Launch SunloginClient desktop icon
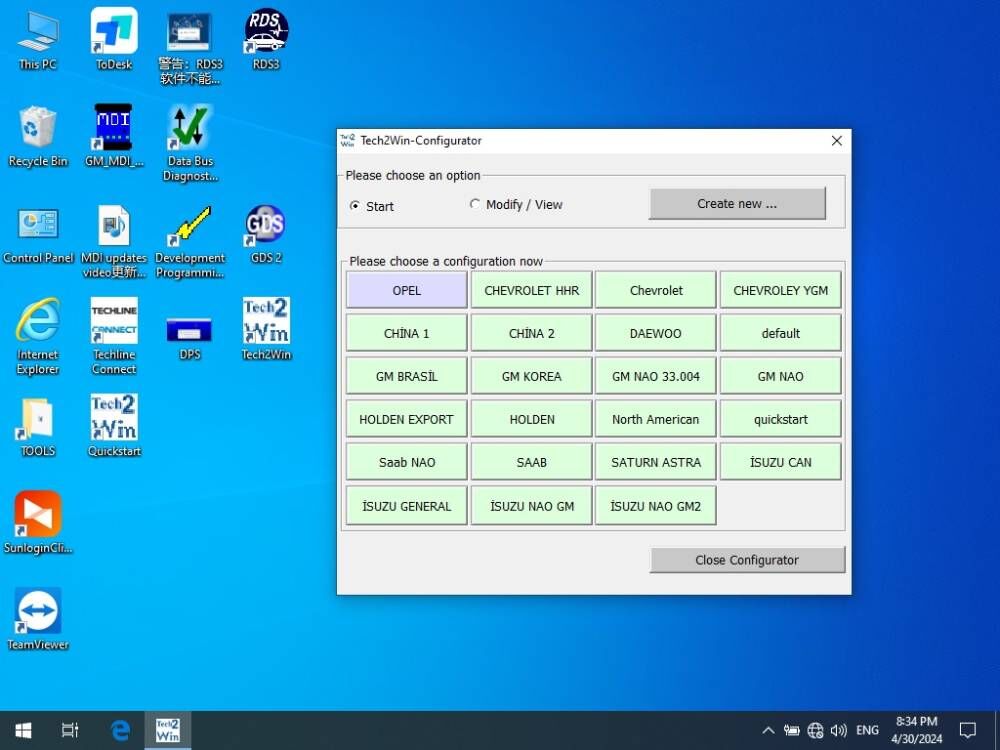Image resolution: width=1000 pixels, height=750 pixels. pyautogui.click(x=38, y=523)
